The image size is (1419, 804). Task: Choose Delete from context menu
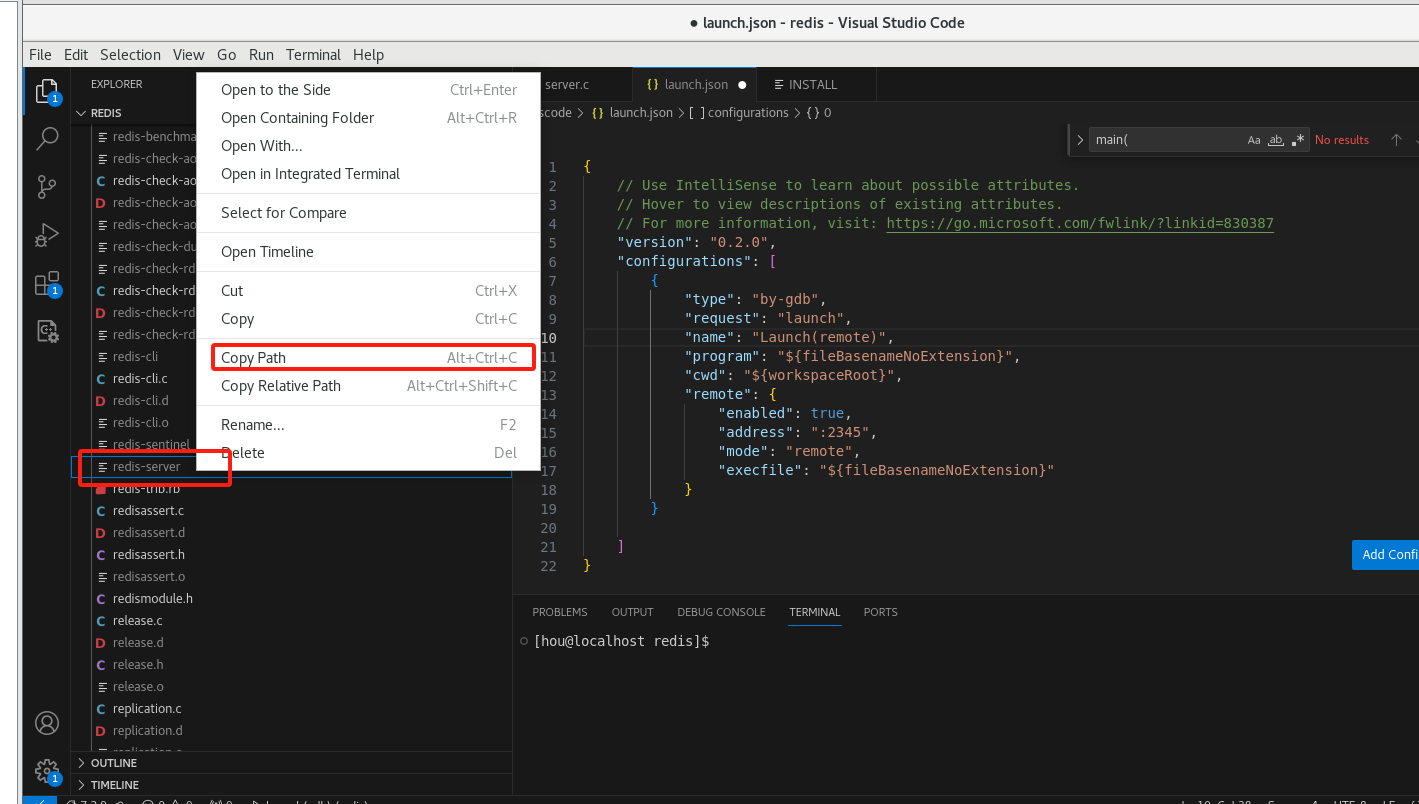coord(369,453)
